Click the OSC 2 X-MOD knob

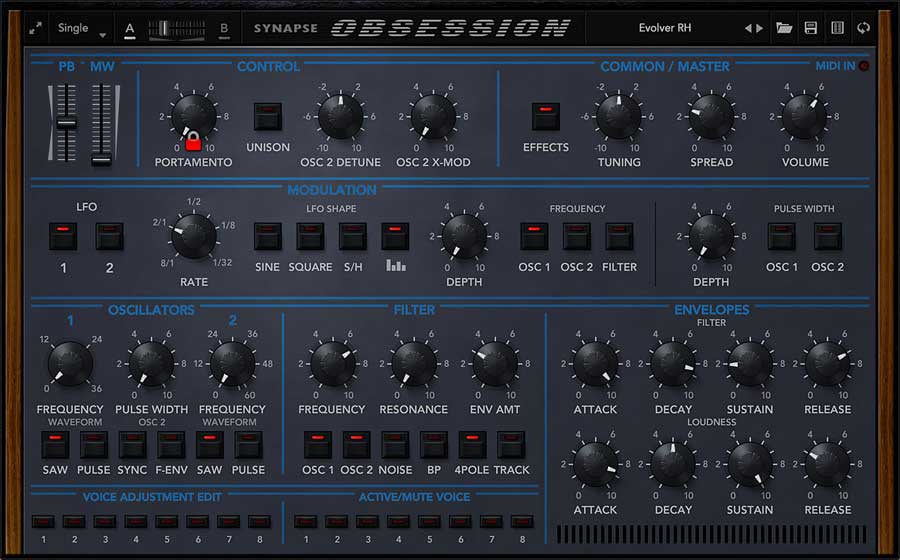tap(433, 116)
